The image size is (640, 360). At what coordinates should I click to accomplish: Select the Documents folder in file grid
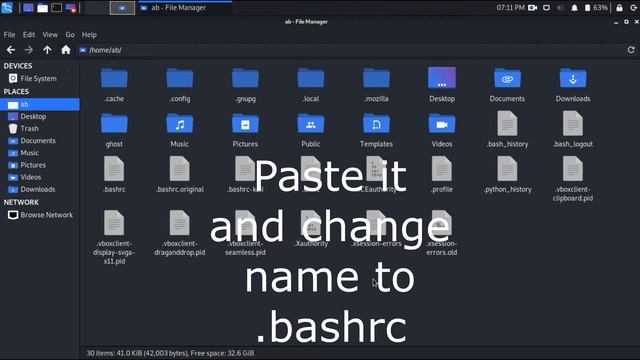click(x=507, y=84)
